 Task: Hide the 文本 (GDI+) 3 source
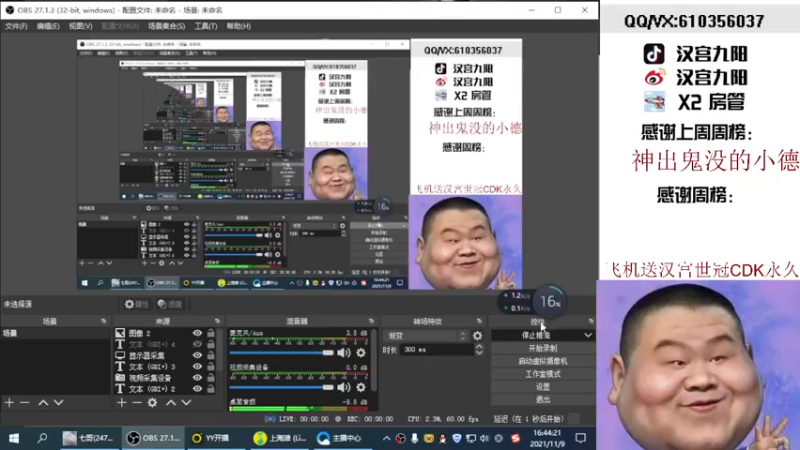197,366
